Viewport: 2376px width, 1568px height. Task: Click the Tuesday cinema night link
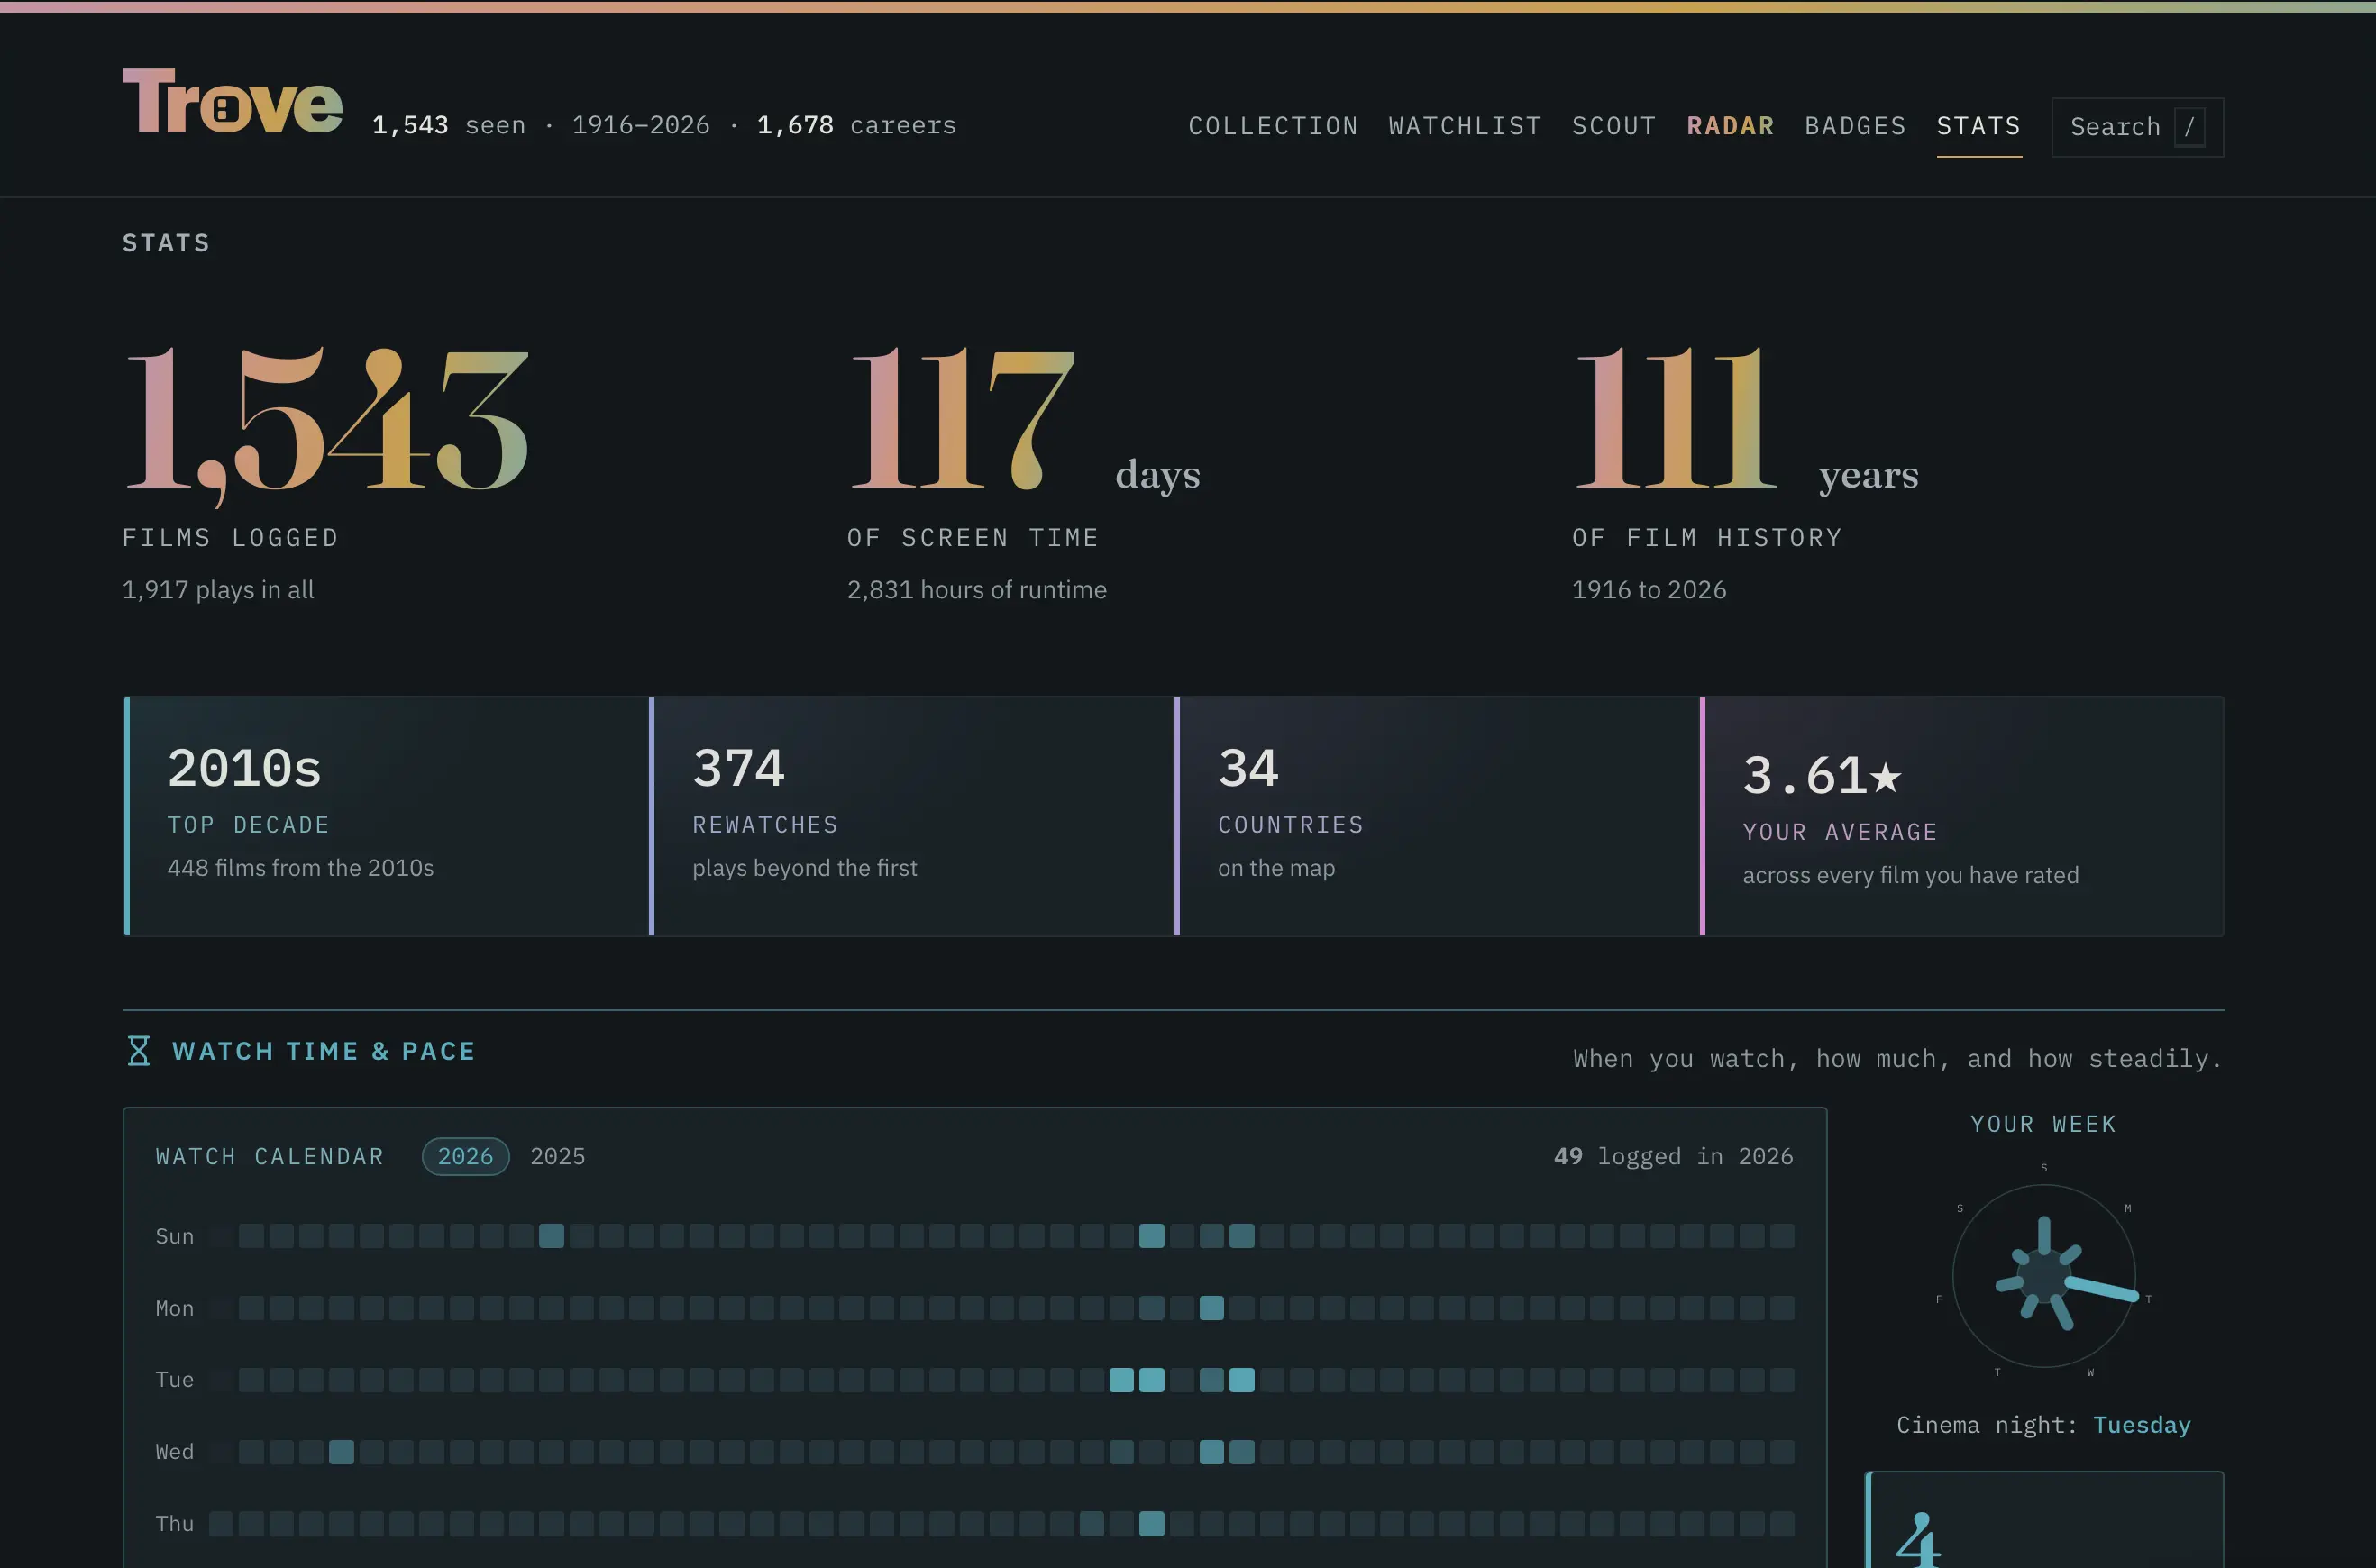pyautogui.click(x=2141, y=1425)
